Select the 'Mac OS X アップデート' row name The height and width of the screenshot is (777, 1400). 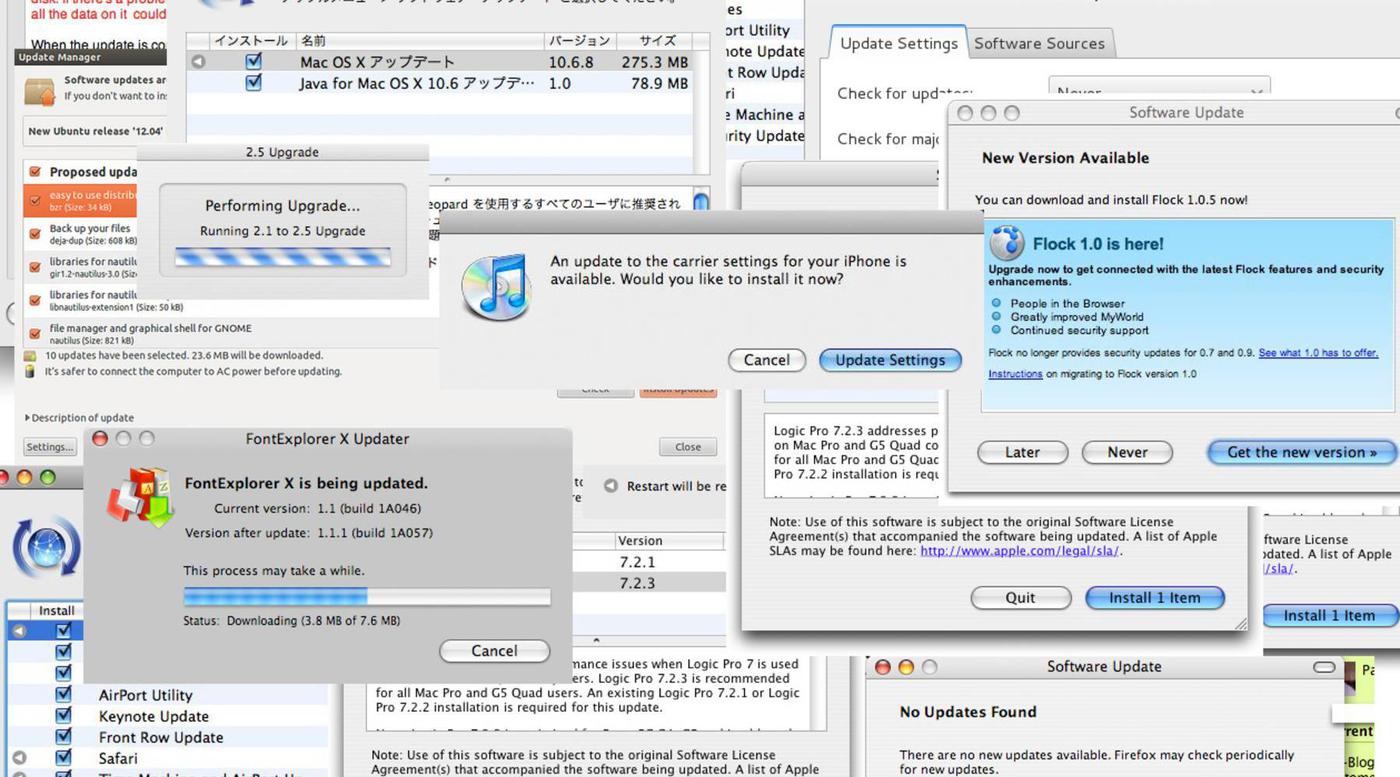click(377, 62)
